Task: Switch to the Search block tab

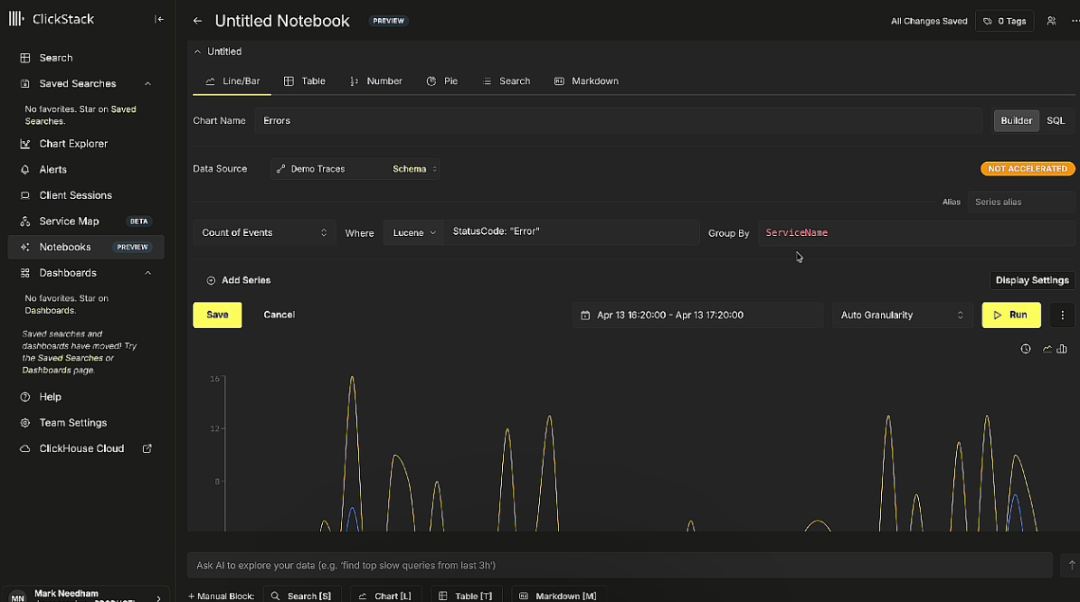Action: click(506, 81)
